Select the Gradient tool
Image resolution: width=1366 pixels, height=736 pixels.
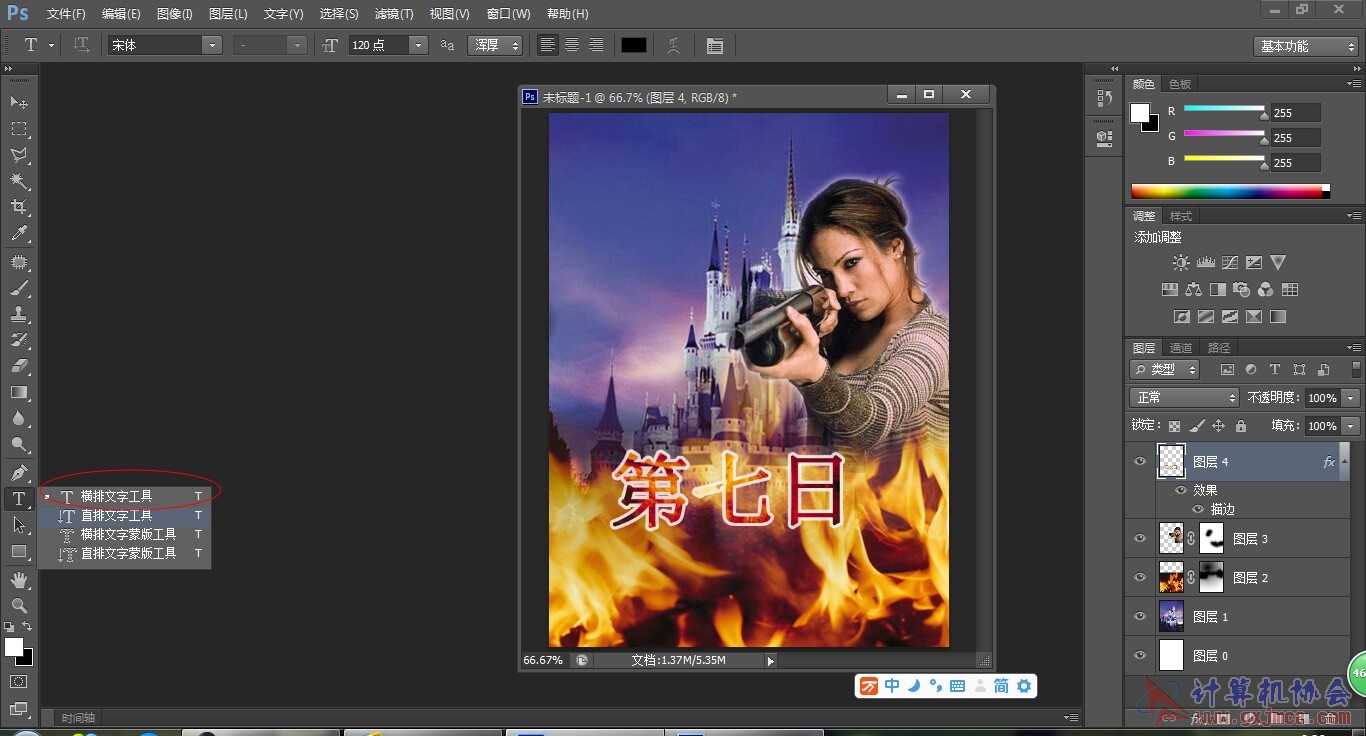tap(19, 392)
